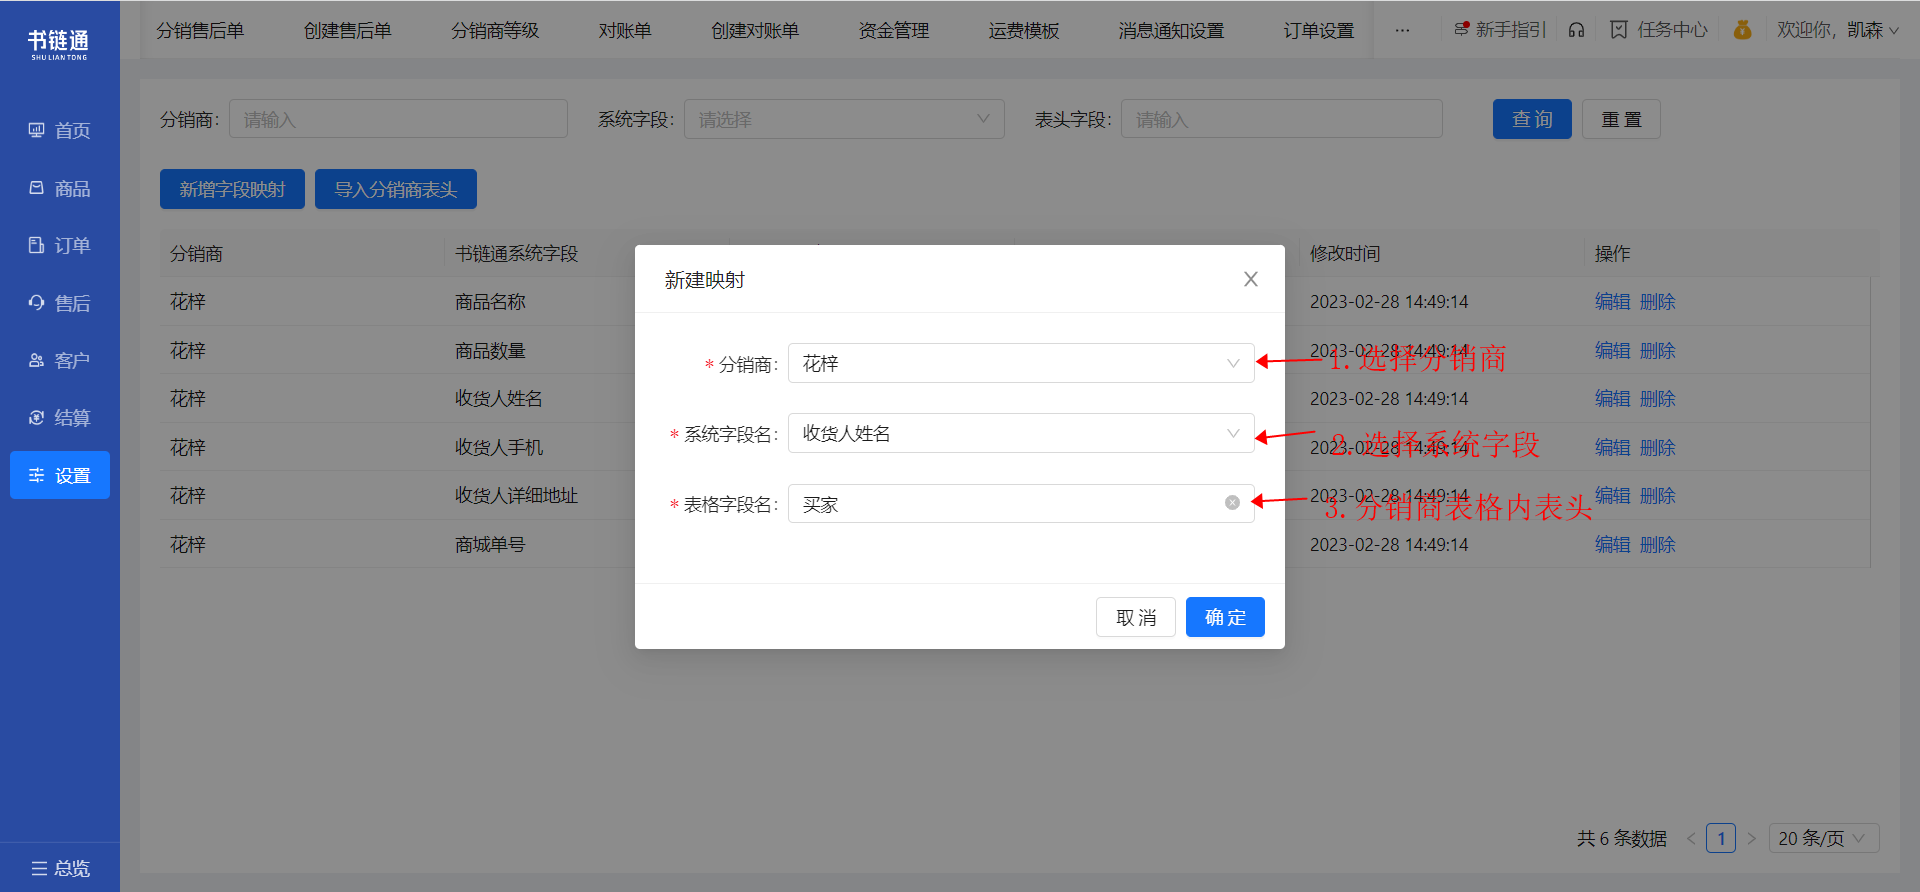
Task: Open the more tabs ellipsis menu
Action: (x=1403, y=30)
